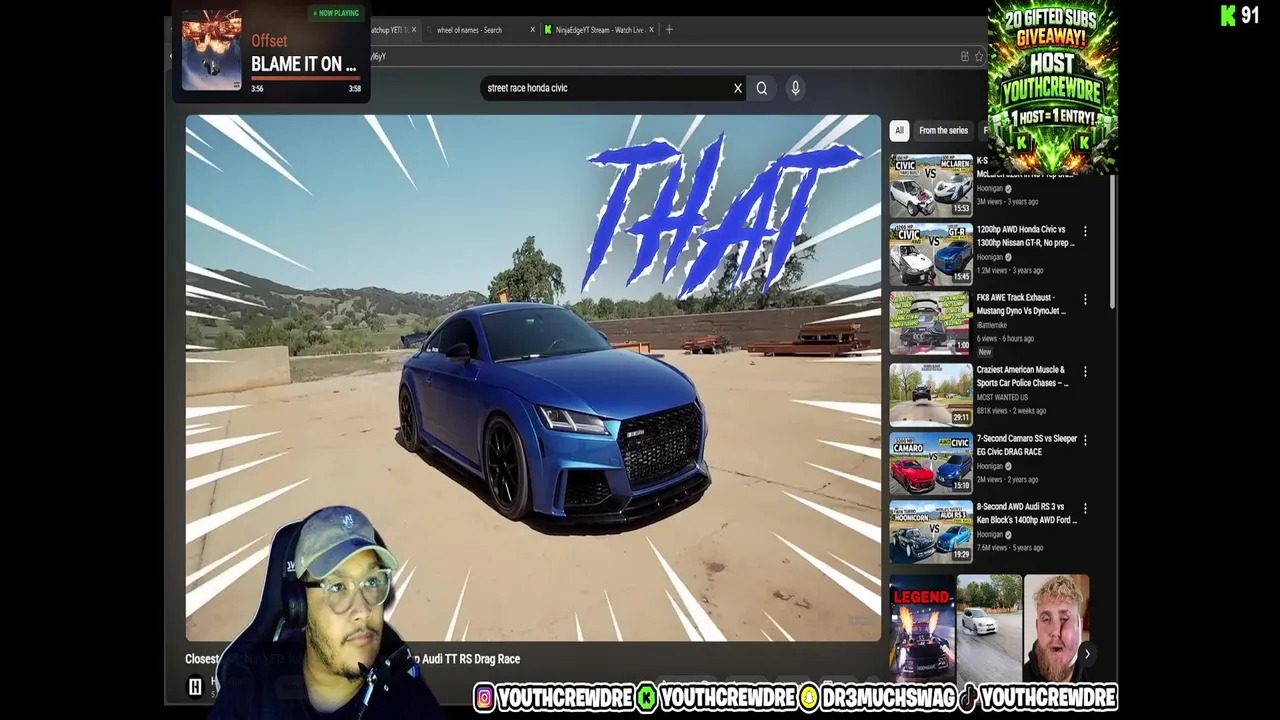Viewport: 1280px width, 720px height.
Task: Click install app icon in address bar
Action: (964, 57)
